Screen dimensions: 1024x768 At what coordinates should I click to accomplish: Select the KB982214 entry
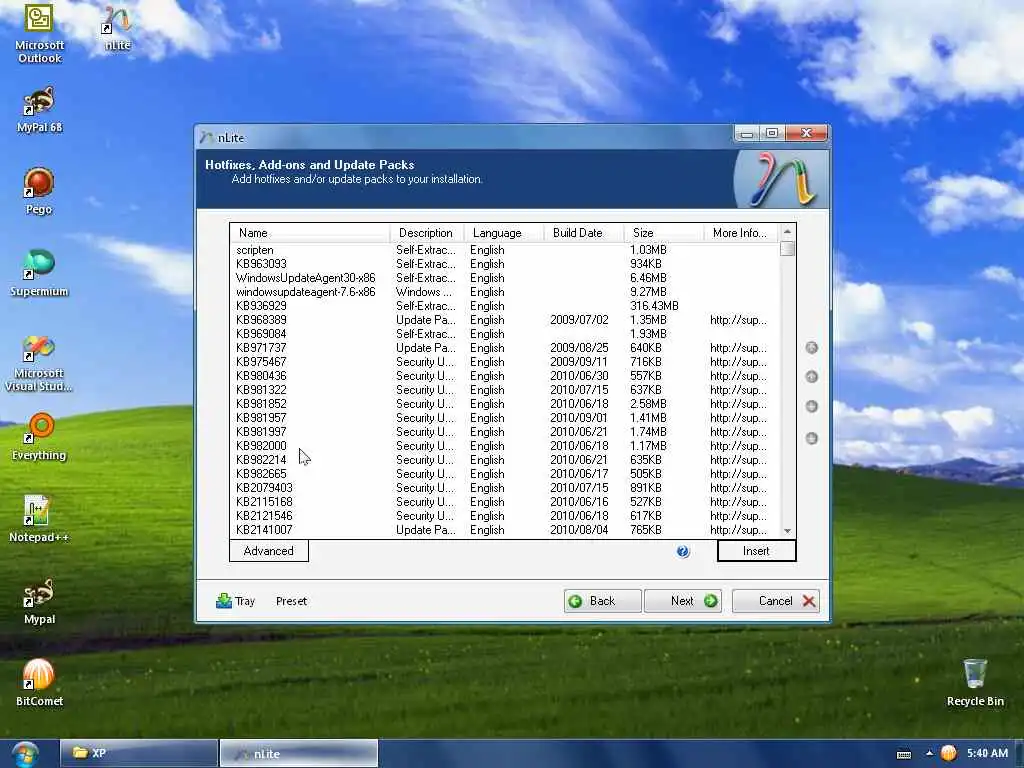point(505,460)
